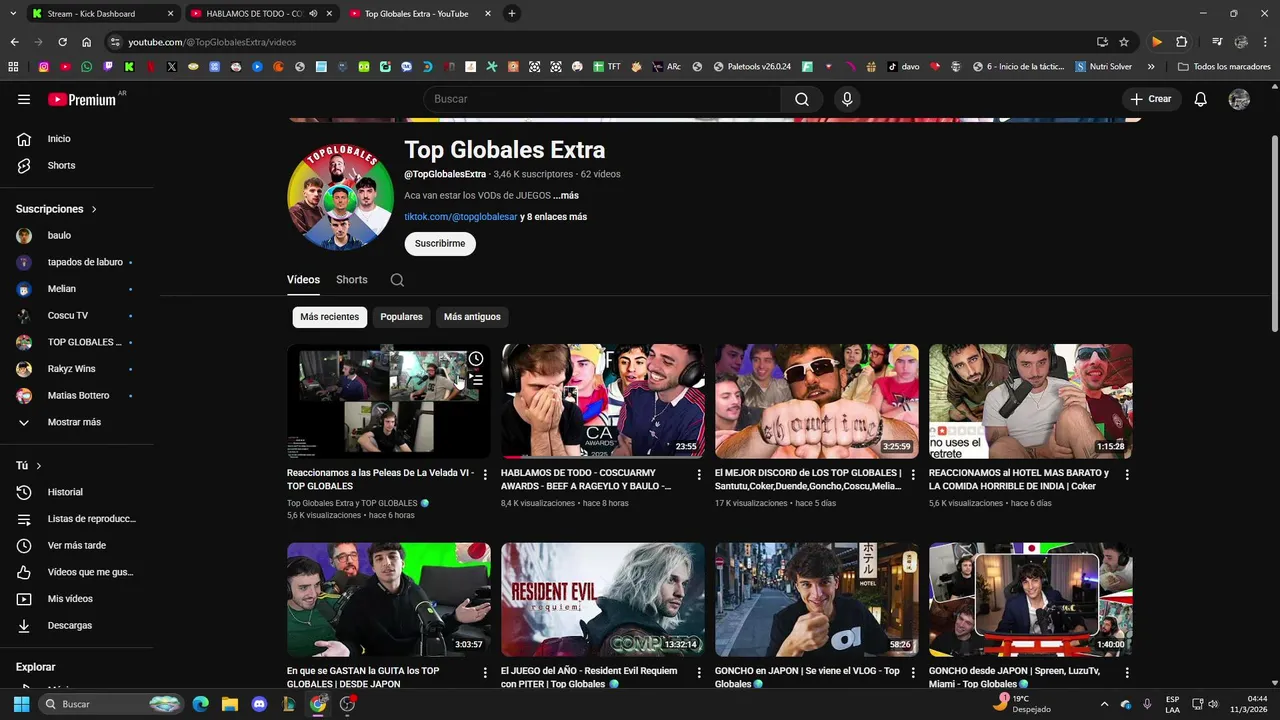1280x720 pixels.
Task: Click the search magnifier button
Action: tap(802, 99)
